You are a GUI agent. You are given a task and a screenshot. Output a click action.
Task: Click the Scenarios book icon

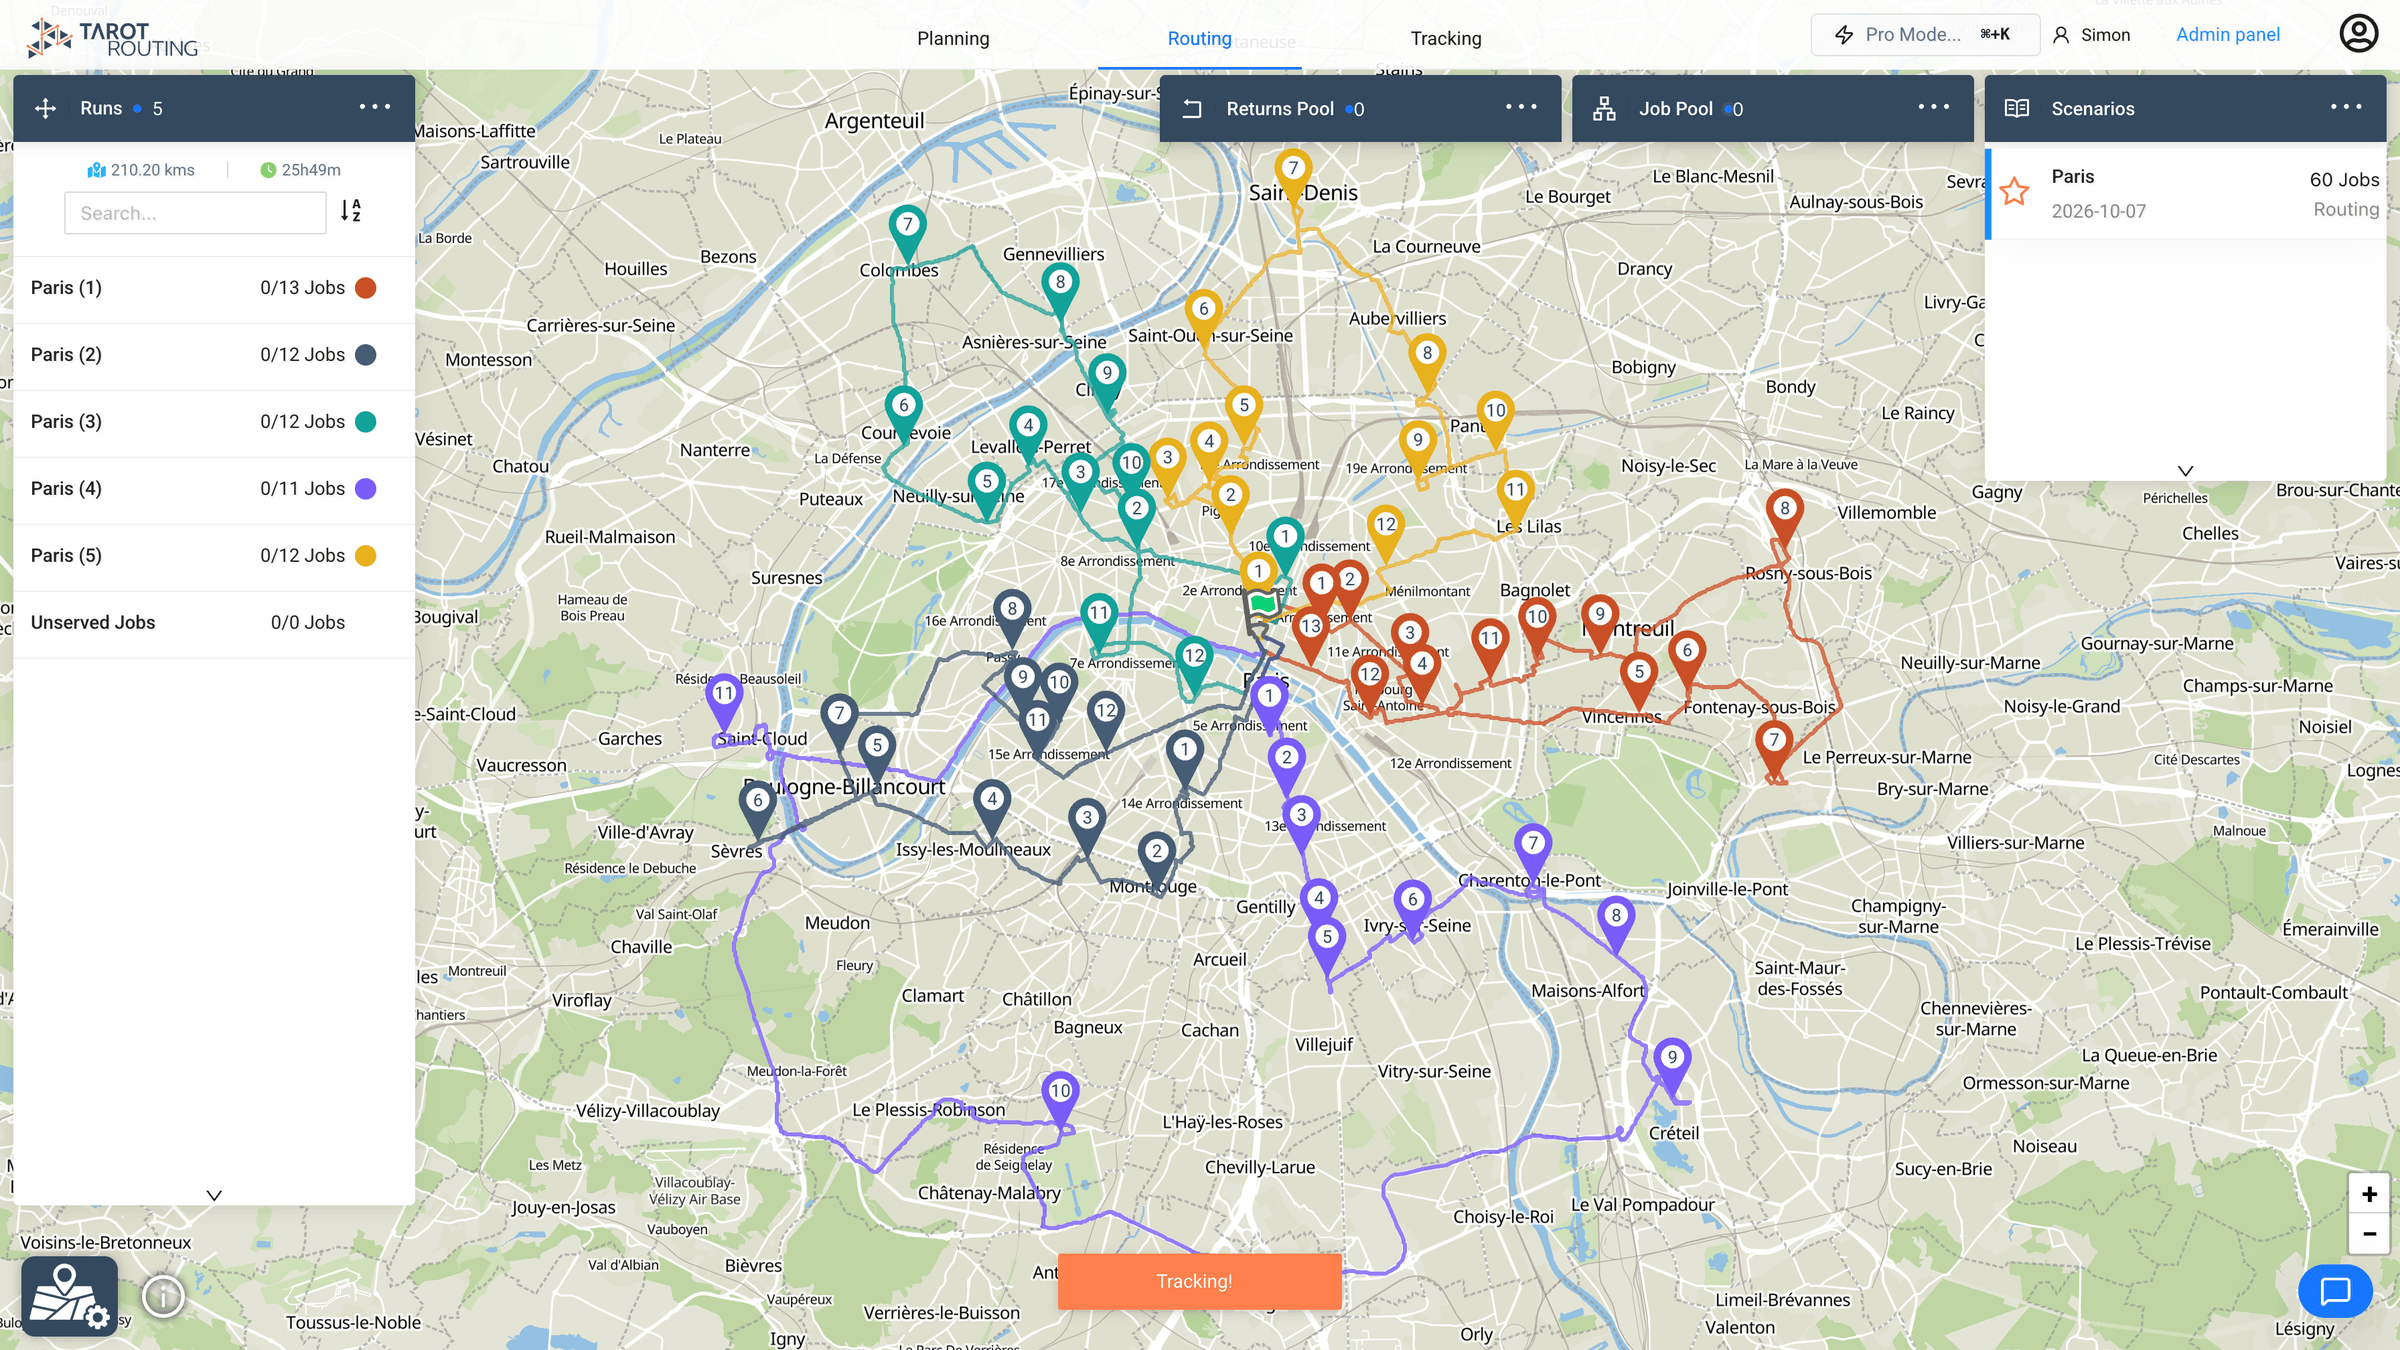coord(2017,108)
